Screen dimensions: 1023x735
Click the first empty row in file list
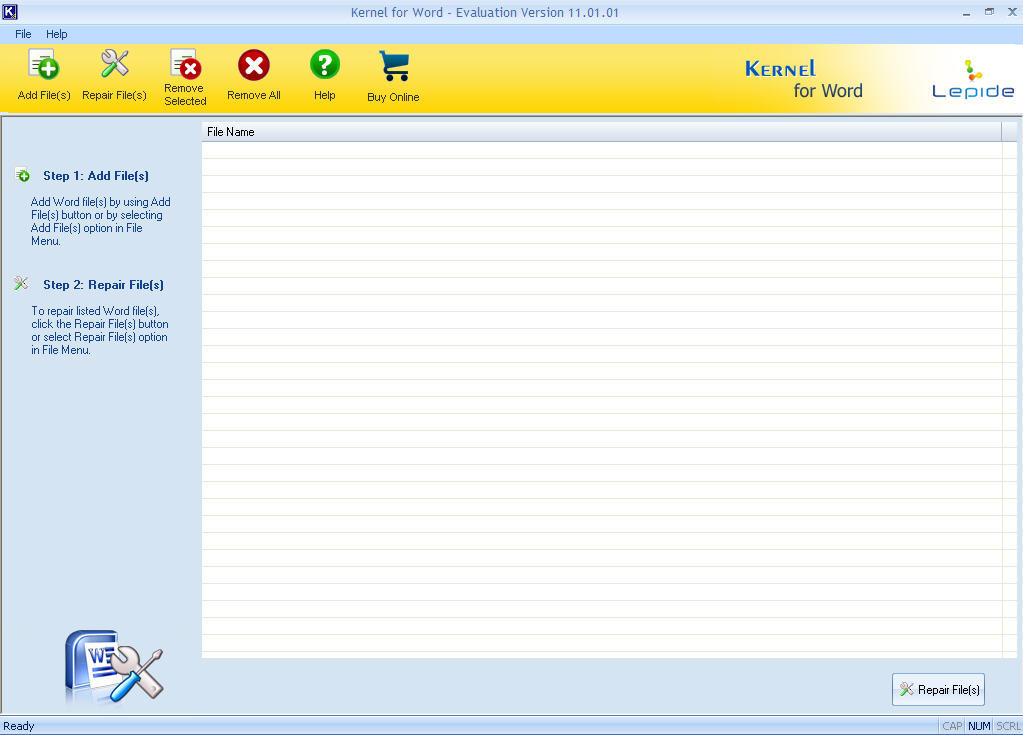point(601,151)
